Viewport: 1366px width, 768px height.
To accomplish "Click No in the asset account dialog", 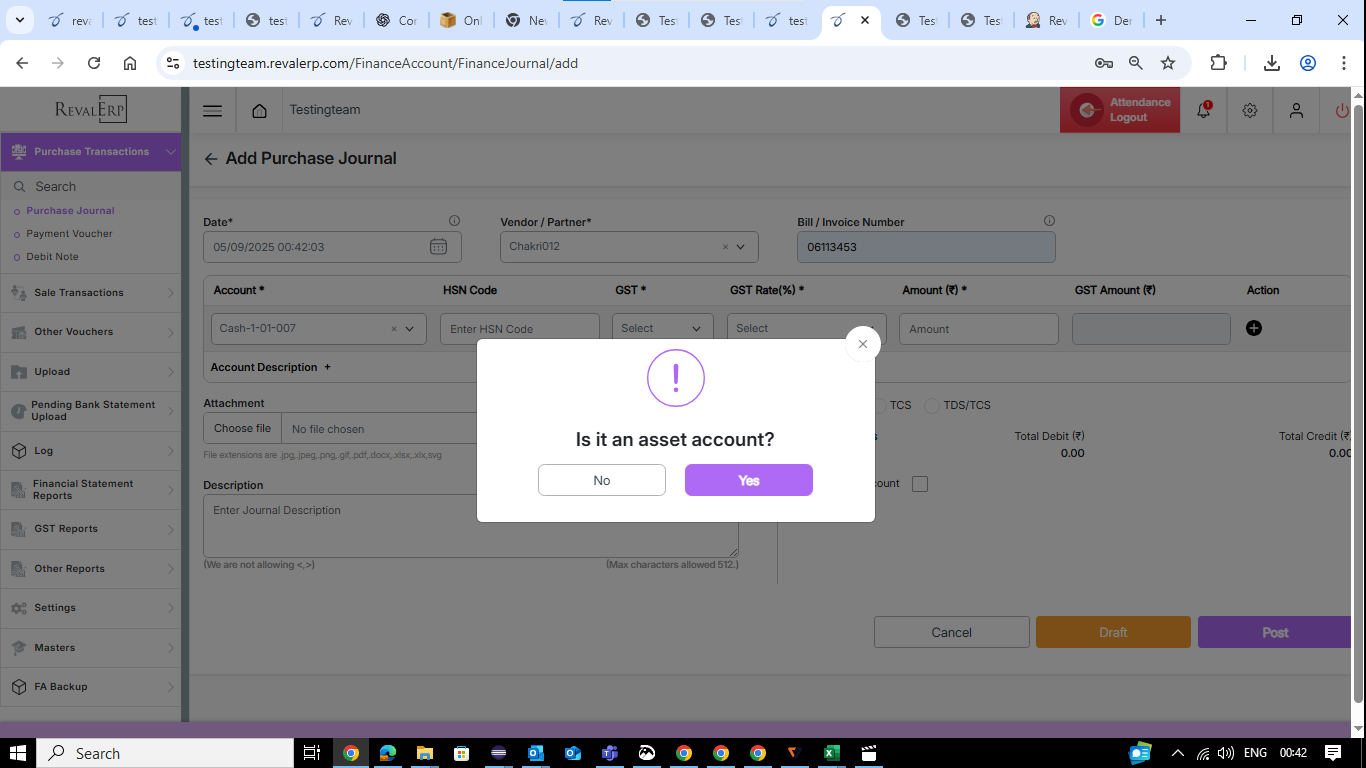I will tap(601, 480).
